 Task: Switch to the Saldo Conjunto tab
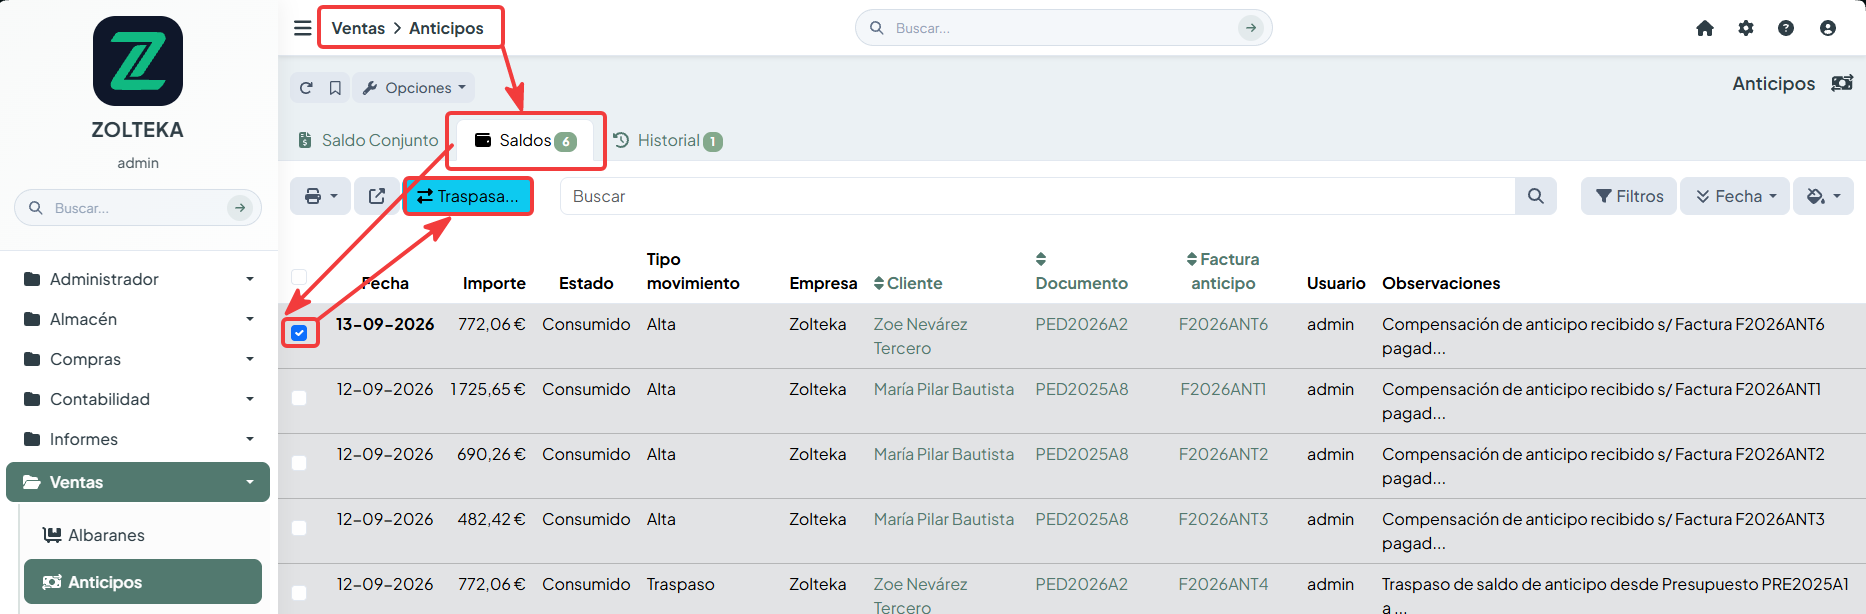[368, 141]
